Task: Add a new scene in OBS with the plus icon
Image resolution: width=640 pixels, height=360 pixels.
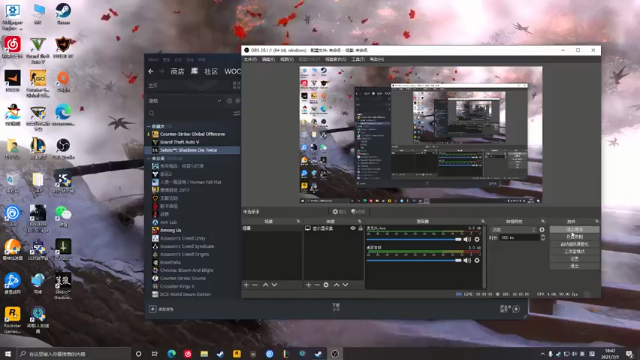Action: pos(246,284)
